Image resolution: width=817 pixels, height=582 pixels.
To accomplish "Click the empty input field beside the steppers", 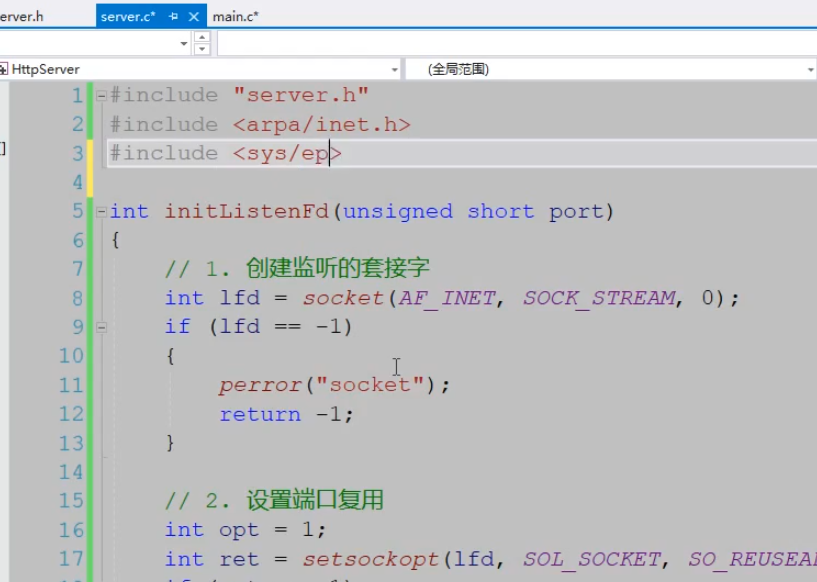I will (517, 43).
